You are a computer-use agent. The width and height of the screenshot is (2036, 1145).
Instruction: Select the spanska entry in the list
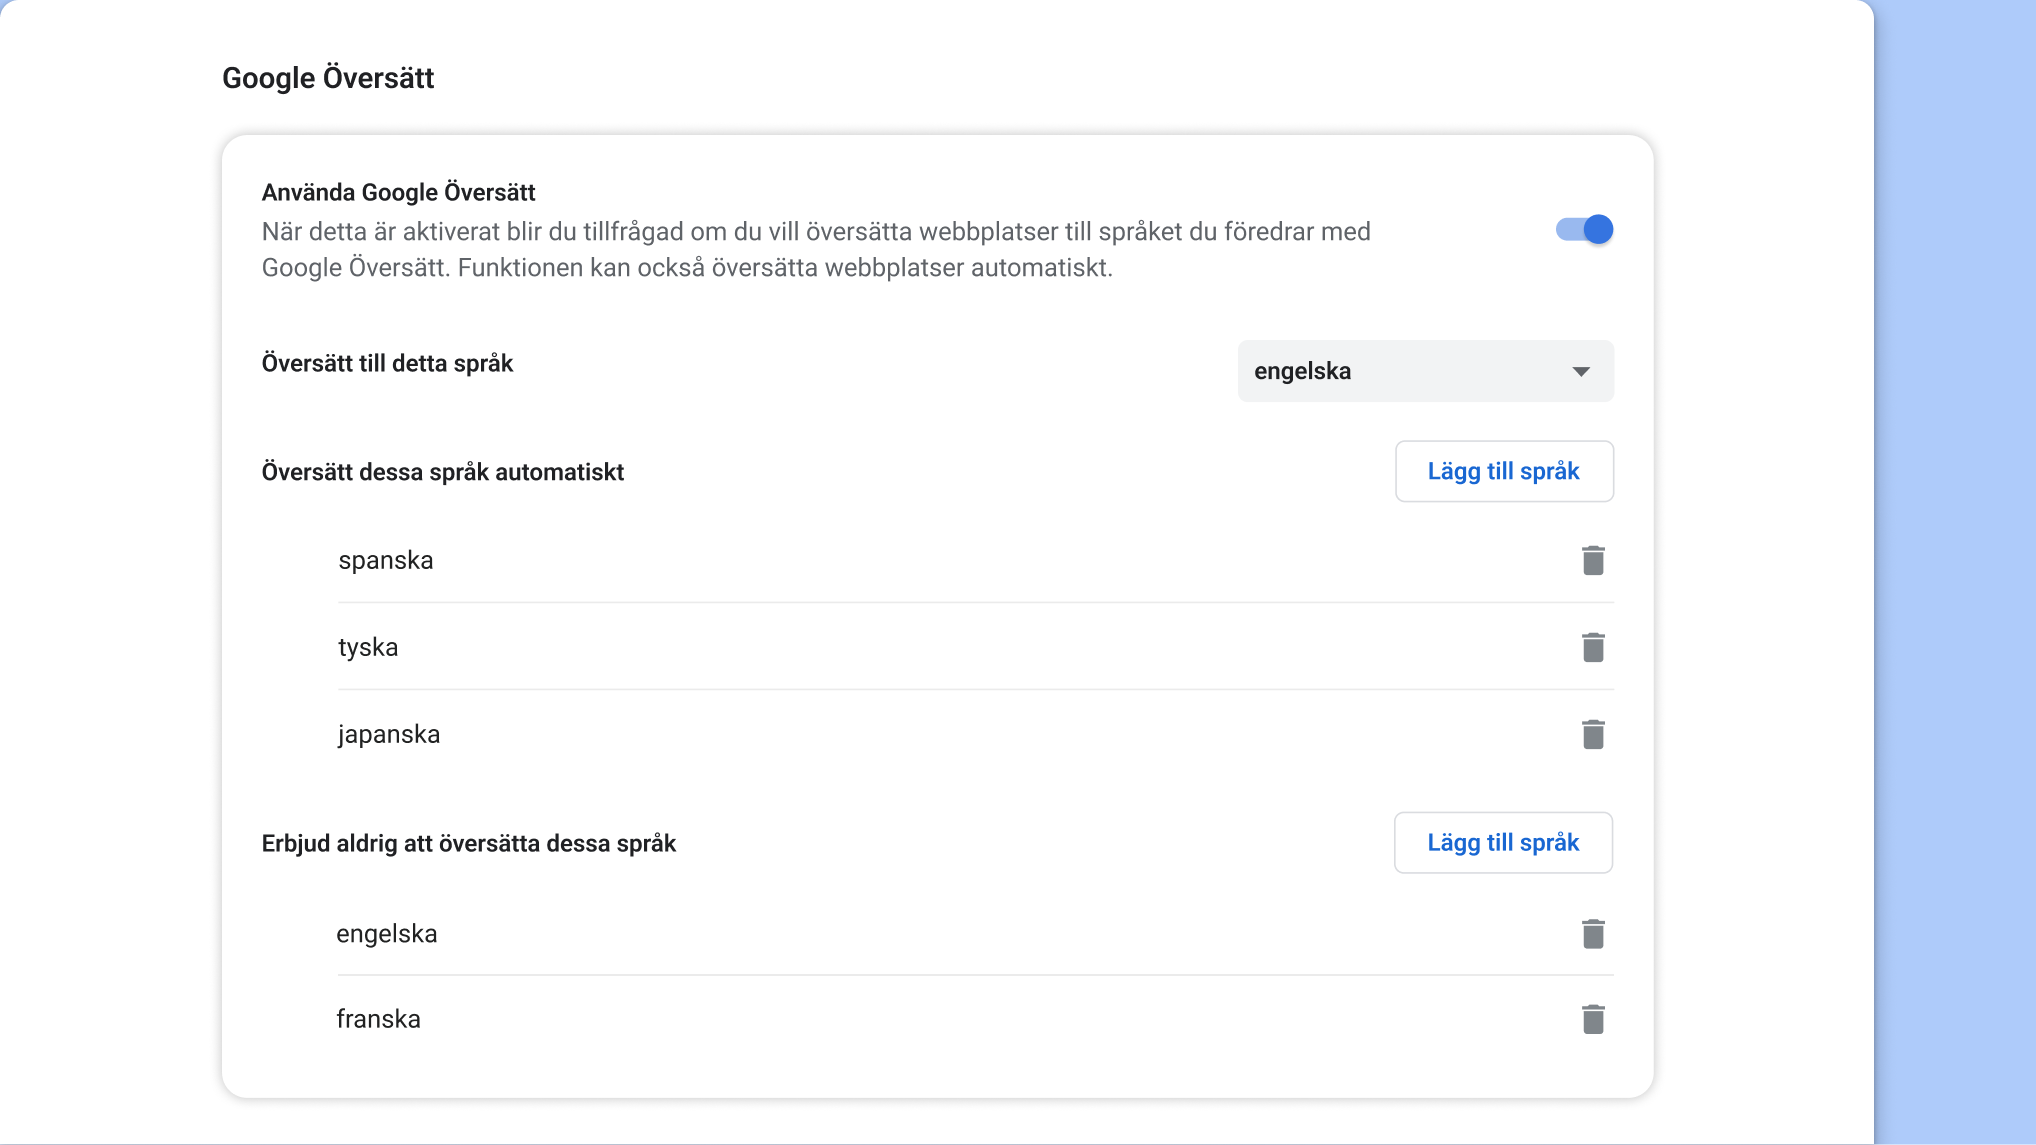(x=386, y=560)
